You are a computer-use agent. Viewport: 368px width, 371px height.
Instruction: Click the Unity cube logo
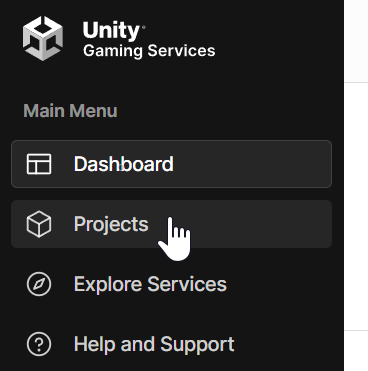43,38
